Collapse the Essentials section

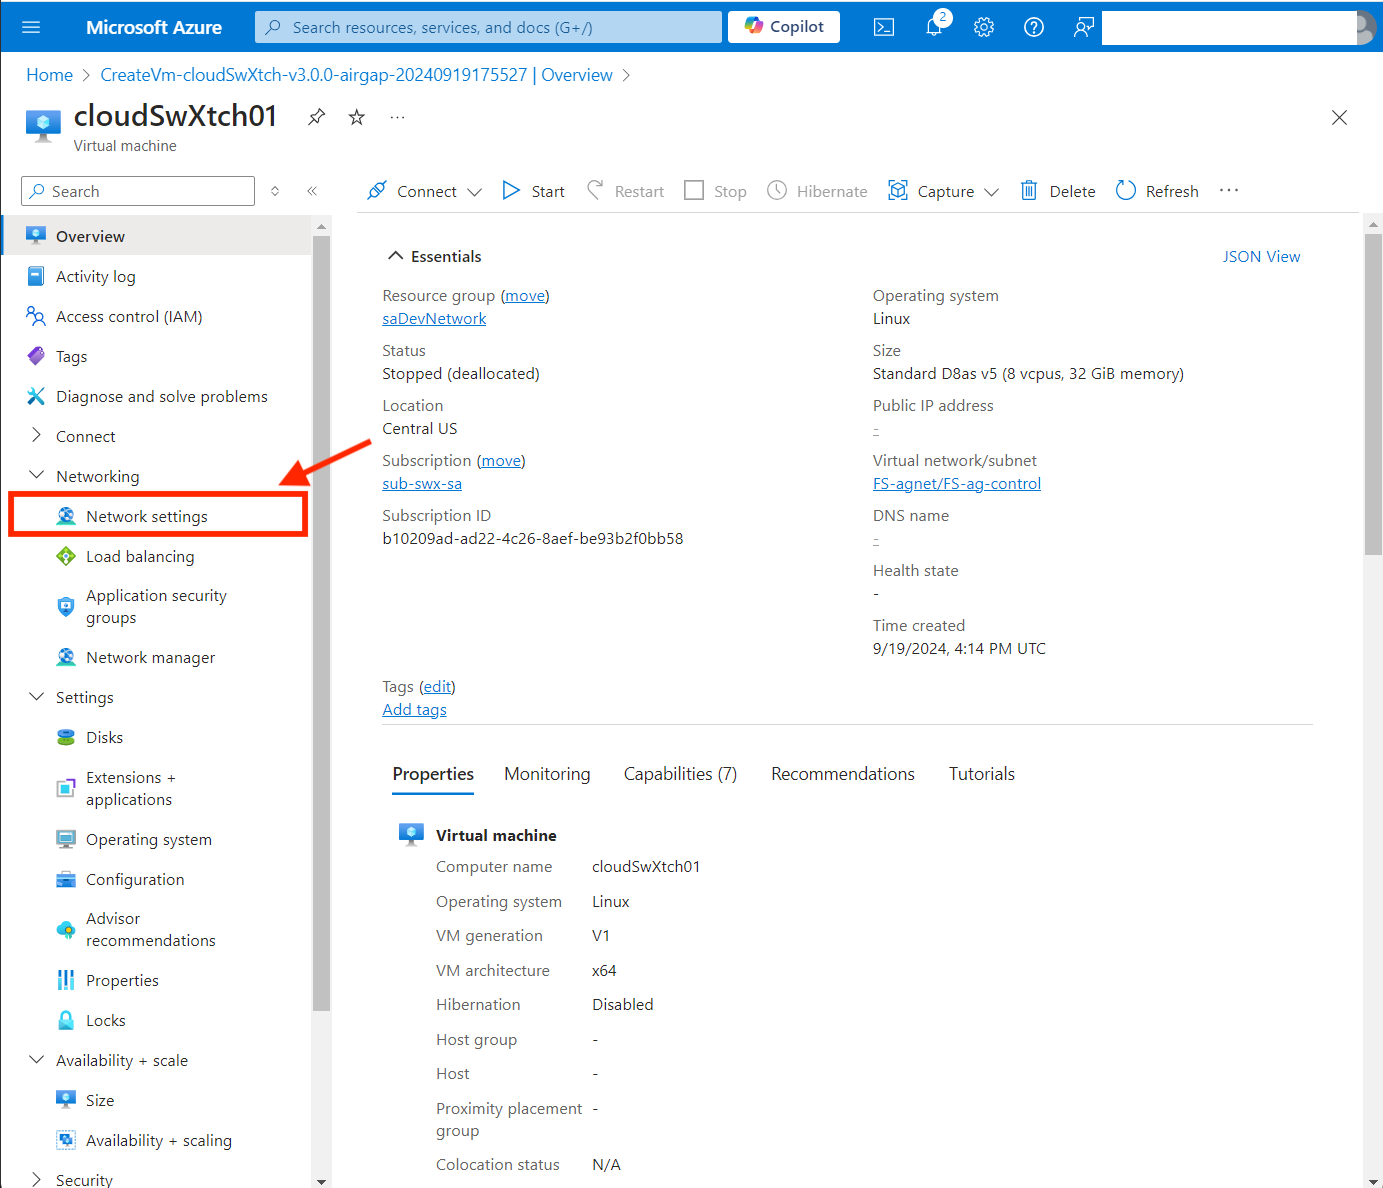(x=396, y=255)
